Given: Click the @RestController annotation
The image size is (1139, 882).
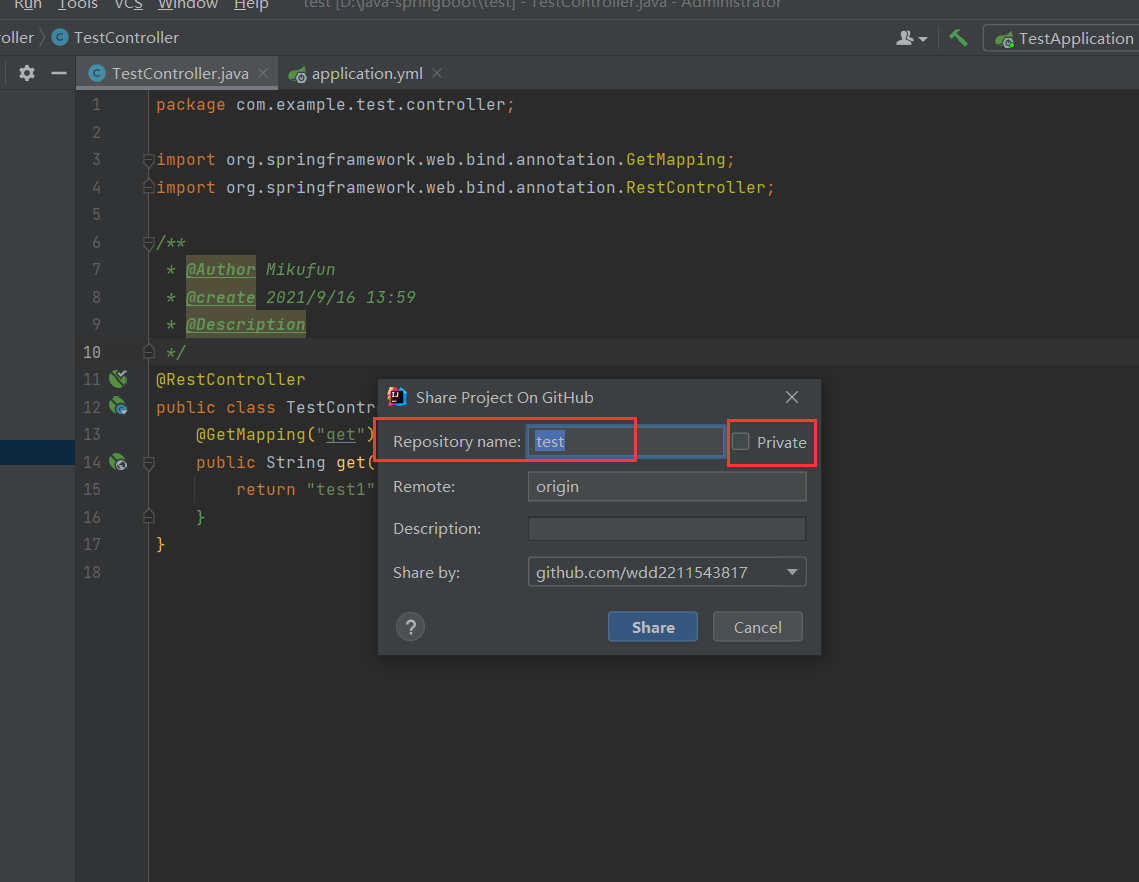Looking at the screenshot, I should [x=230, y=379].
